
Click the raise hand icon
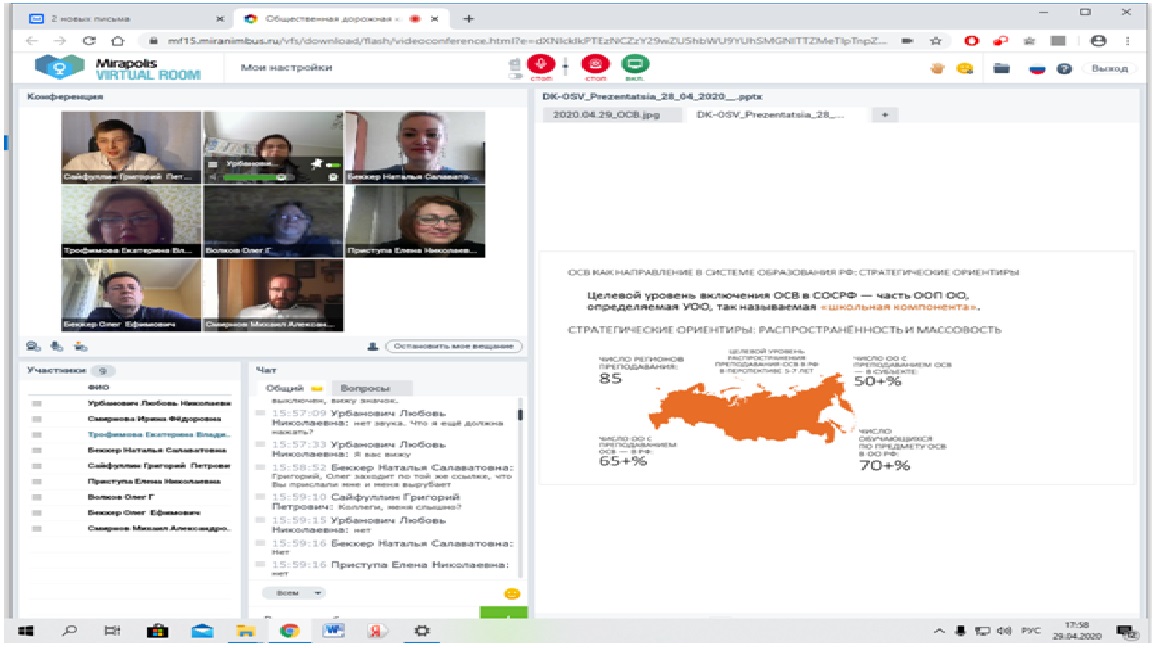[x=938, y=69]
